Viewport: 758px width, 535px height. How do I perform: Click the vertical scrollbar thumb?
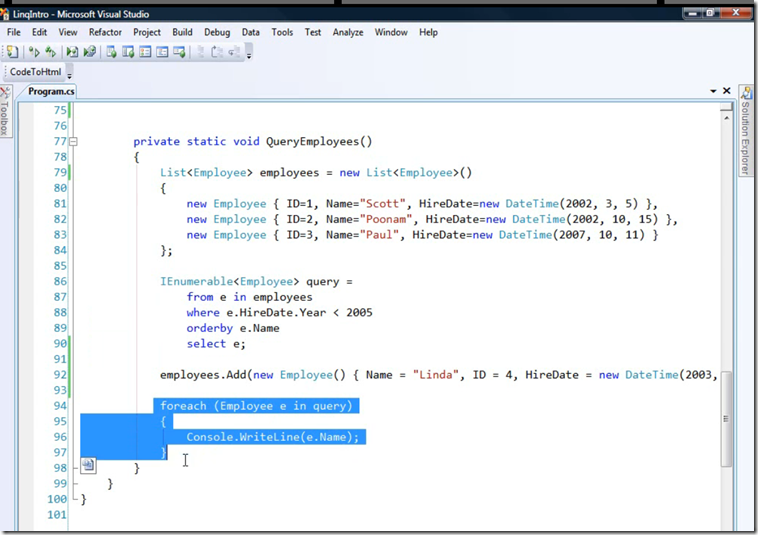point(726,419)
